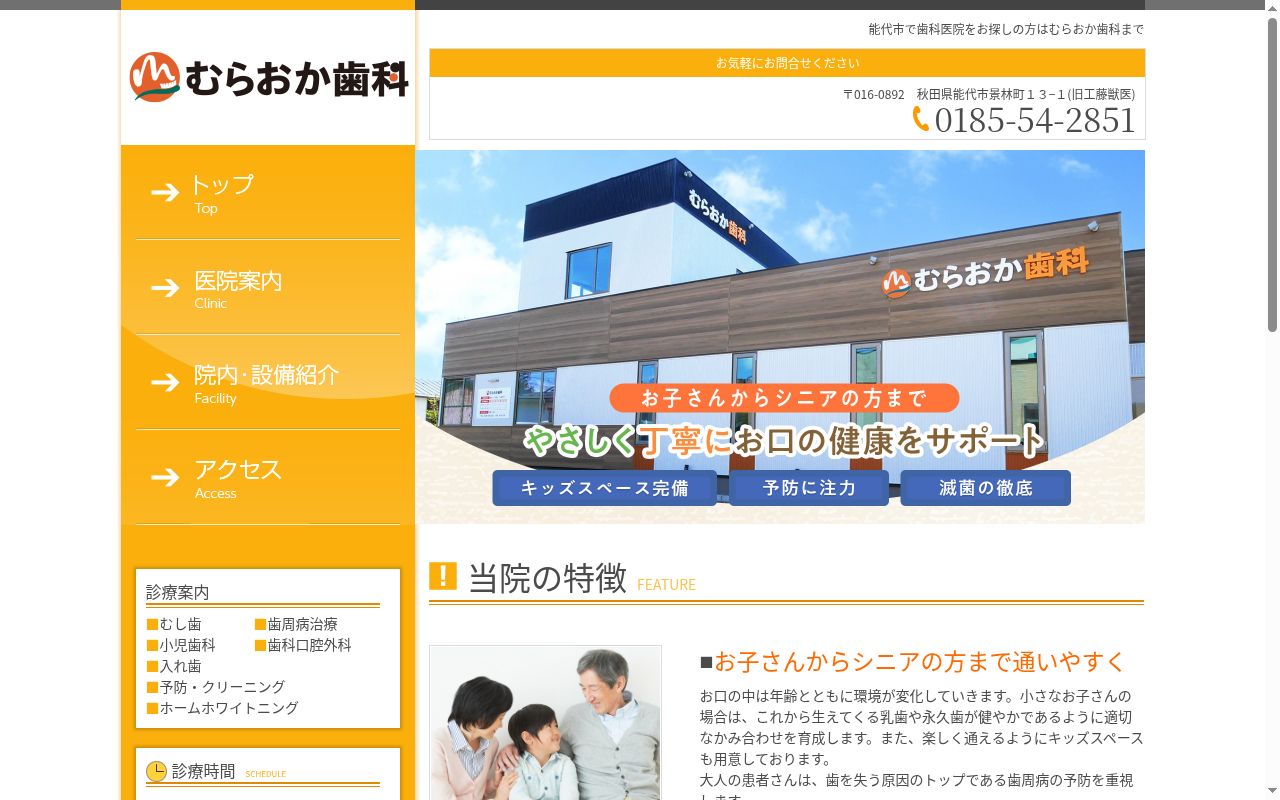Click the お気軽にお問合せください contact bar

coord(787,63)
